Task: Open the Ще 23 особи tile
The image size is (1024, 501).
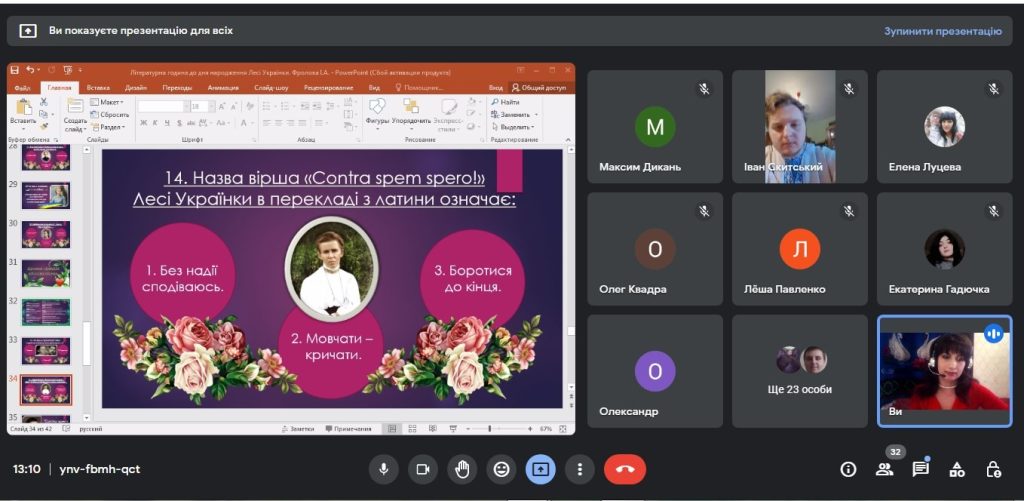Action: 800,370
